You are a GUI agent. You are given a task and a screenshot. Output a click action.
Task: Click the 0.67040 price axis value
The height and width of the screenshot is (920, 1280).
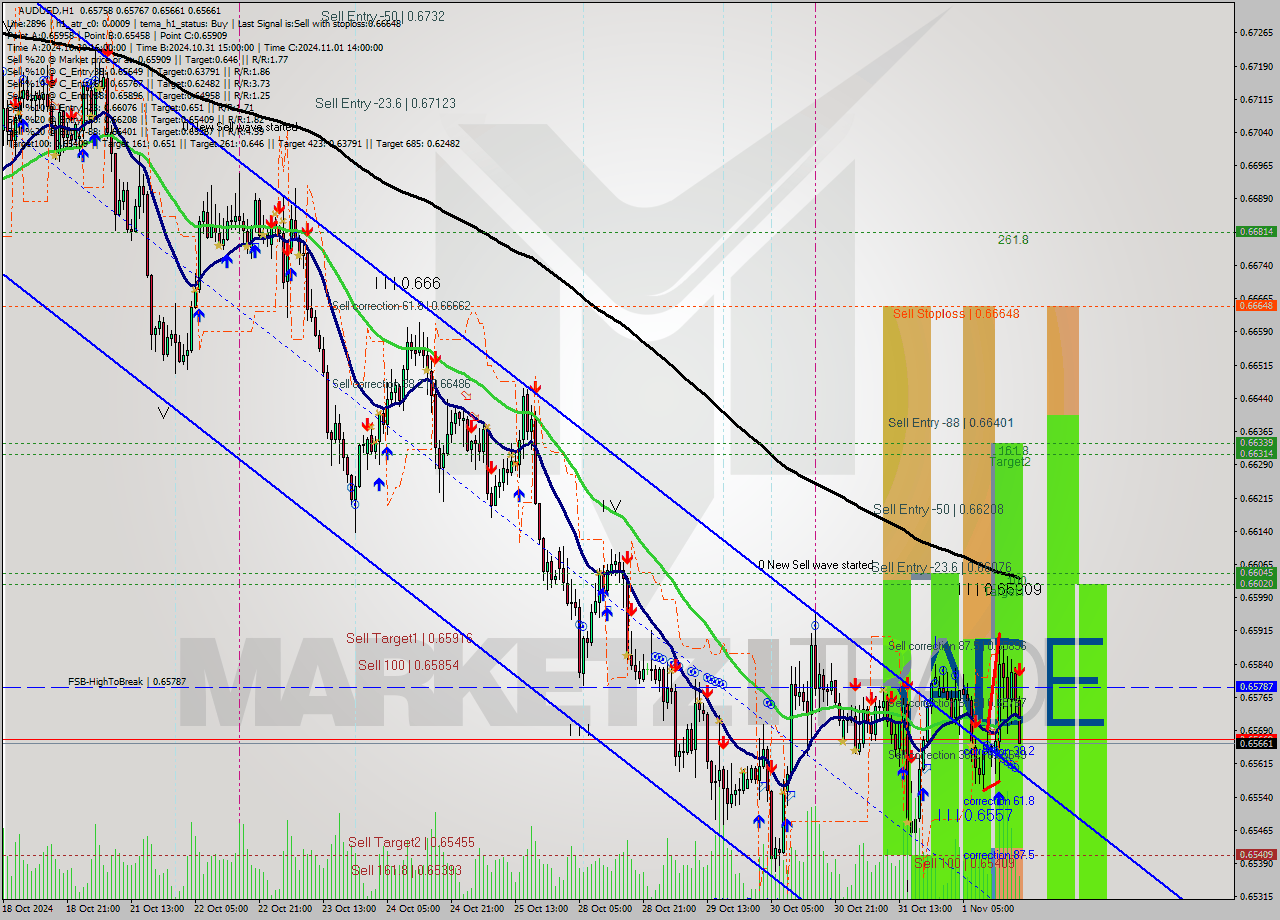point(1255,132)
